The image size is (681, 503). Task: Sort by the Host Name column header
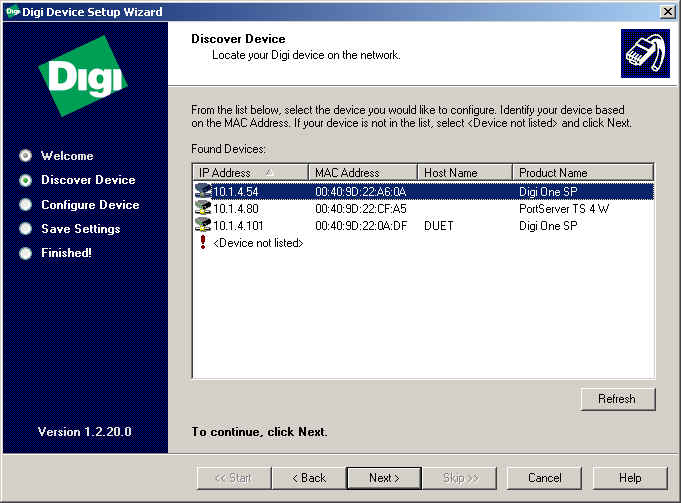(x=465, y=172)
